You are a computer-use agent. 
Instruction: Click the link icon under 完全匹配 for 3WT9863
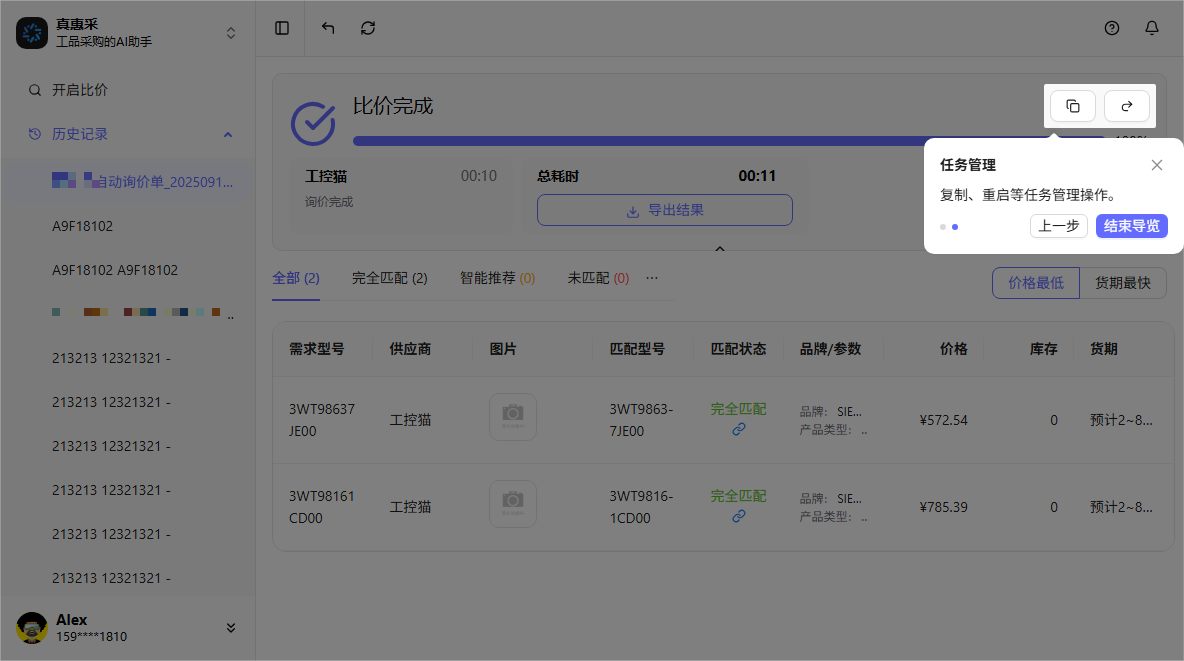point(739,430)
